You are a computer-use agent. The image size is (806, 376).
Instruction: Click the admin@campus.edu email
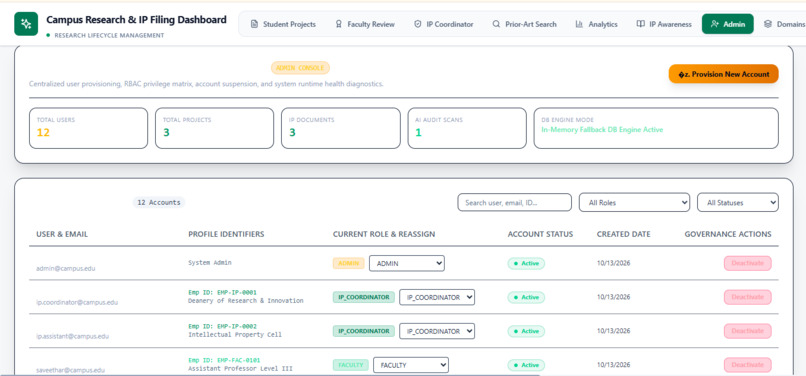[x=65, y=268]
